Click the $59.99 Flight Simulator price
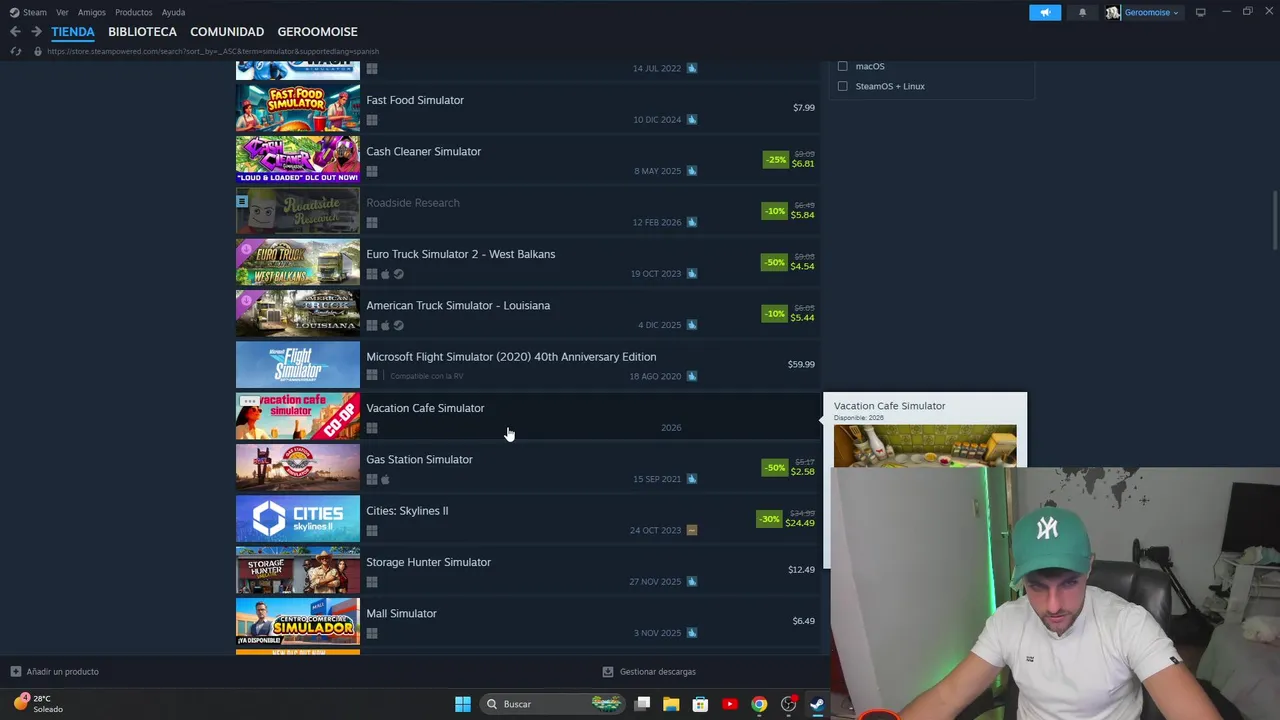This screenshot has width=1280, height=720. 801,364
